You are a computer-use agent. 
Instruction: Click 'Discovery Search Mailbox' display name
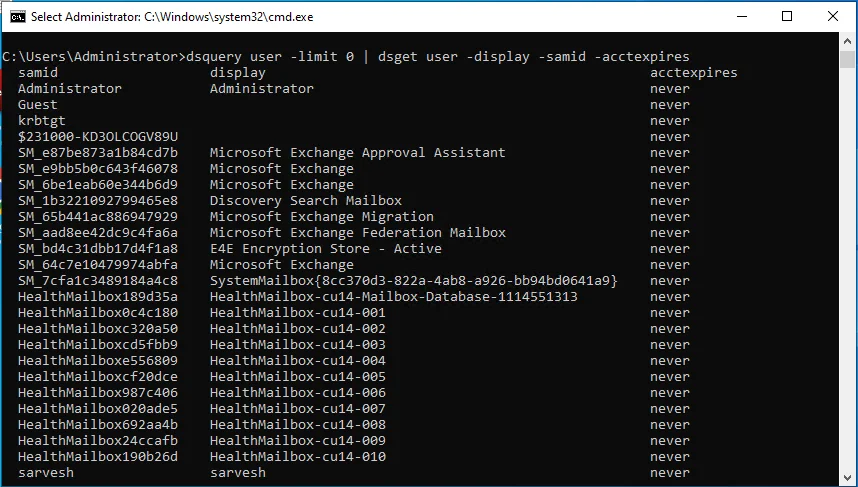(306, 200)
